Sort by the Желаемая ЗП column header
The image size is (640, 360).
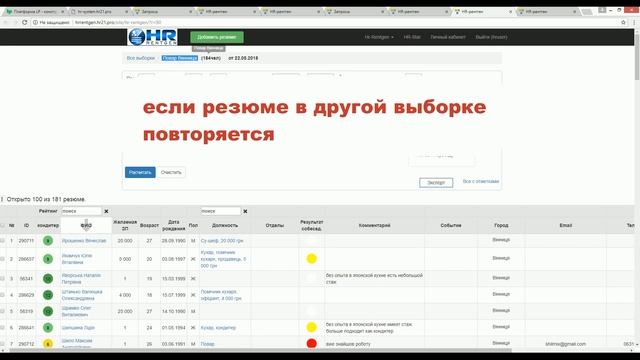click(125, 225)
